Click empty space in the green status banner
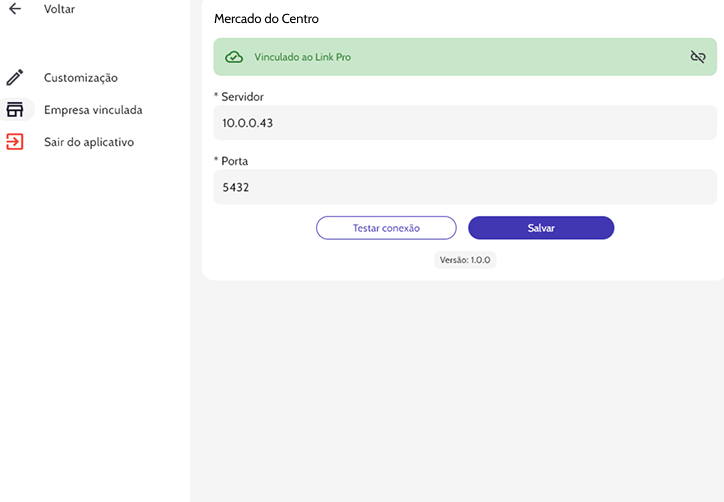Screen dimensions: 724x502 point(520,57)
